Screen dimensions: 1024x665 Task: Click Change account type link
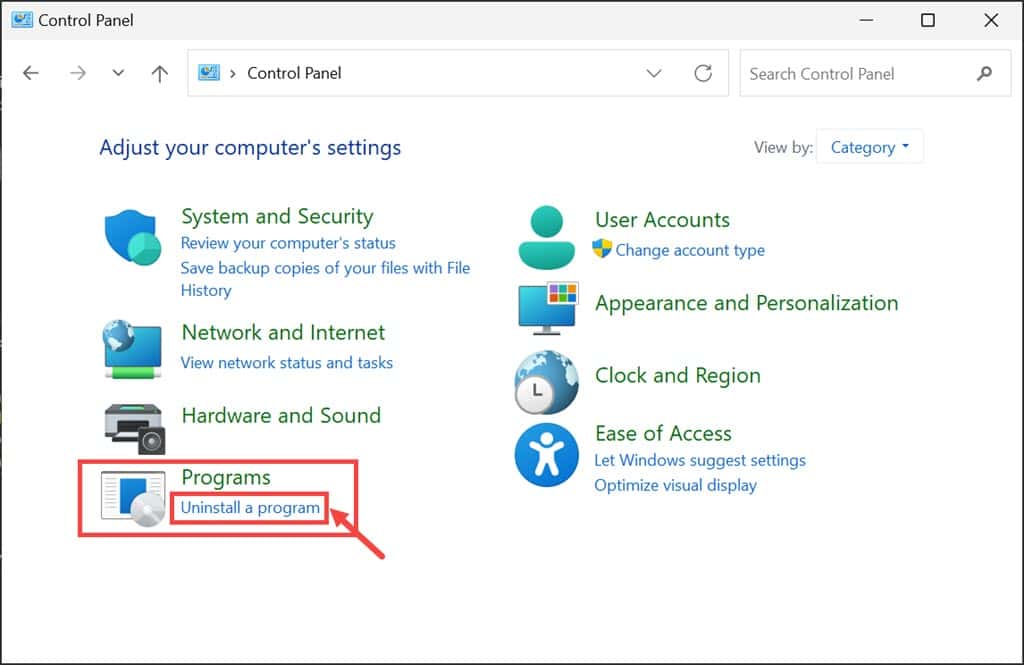pos(690,250)
